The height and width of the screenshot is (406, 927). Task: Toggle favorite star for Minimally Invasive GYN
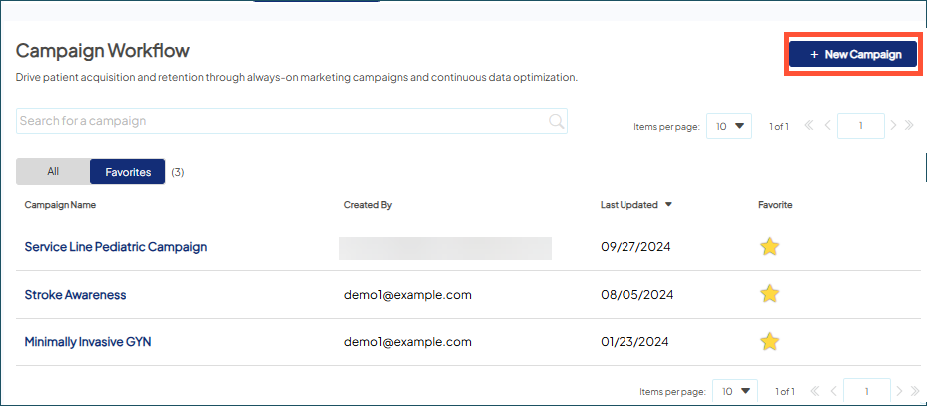coord(769,342)
